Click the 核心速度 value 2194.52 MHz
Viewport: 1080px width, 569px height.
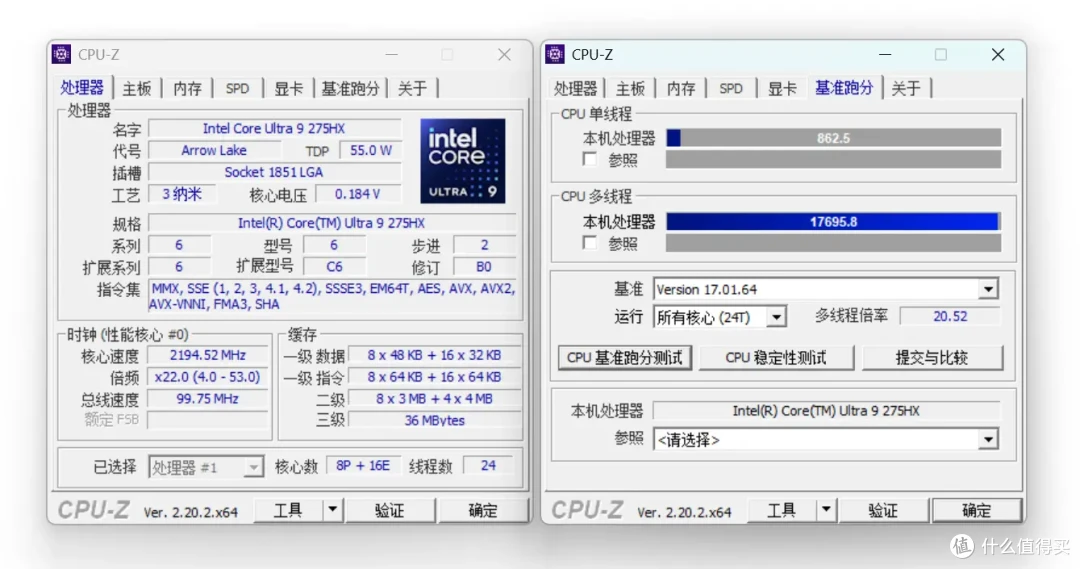tap(207, 355)
